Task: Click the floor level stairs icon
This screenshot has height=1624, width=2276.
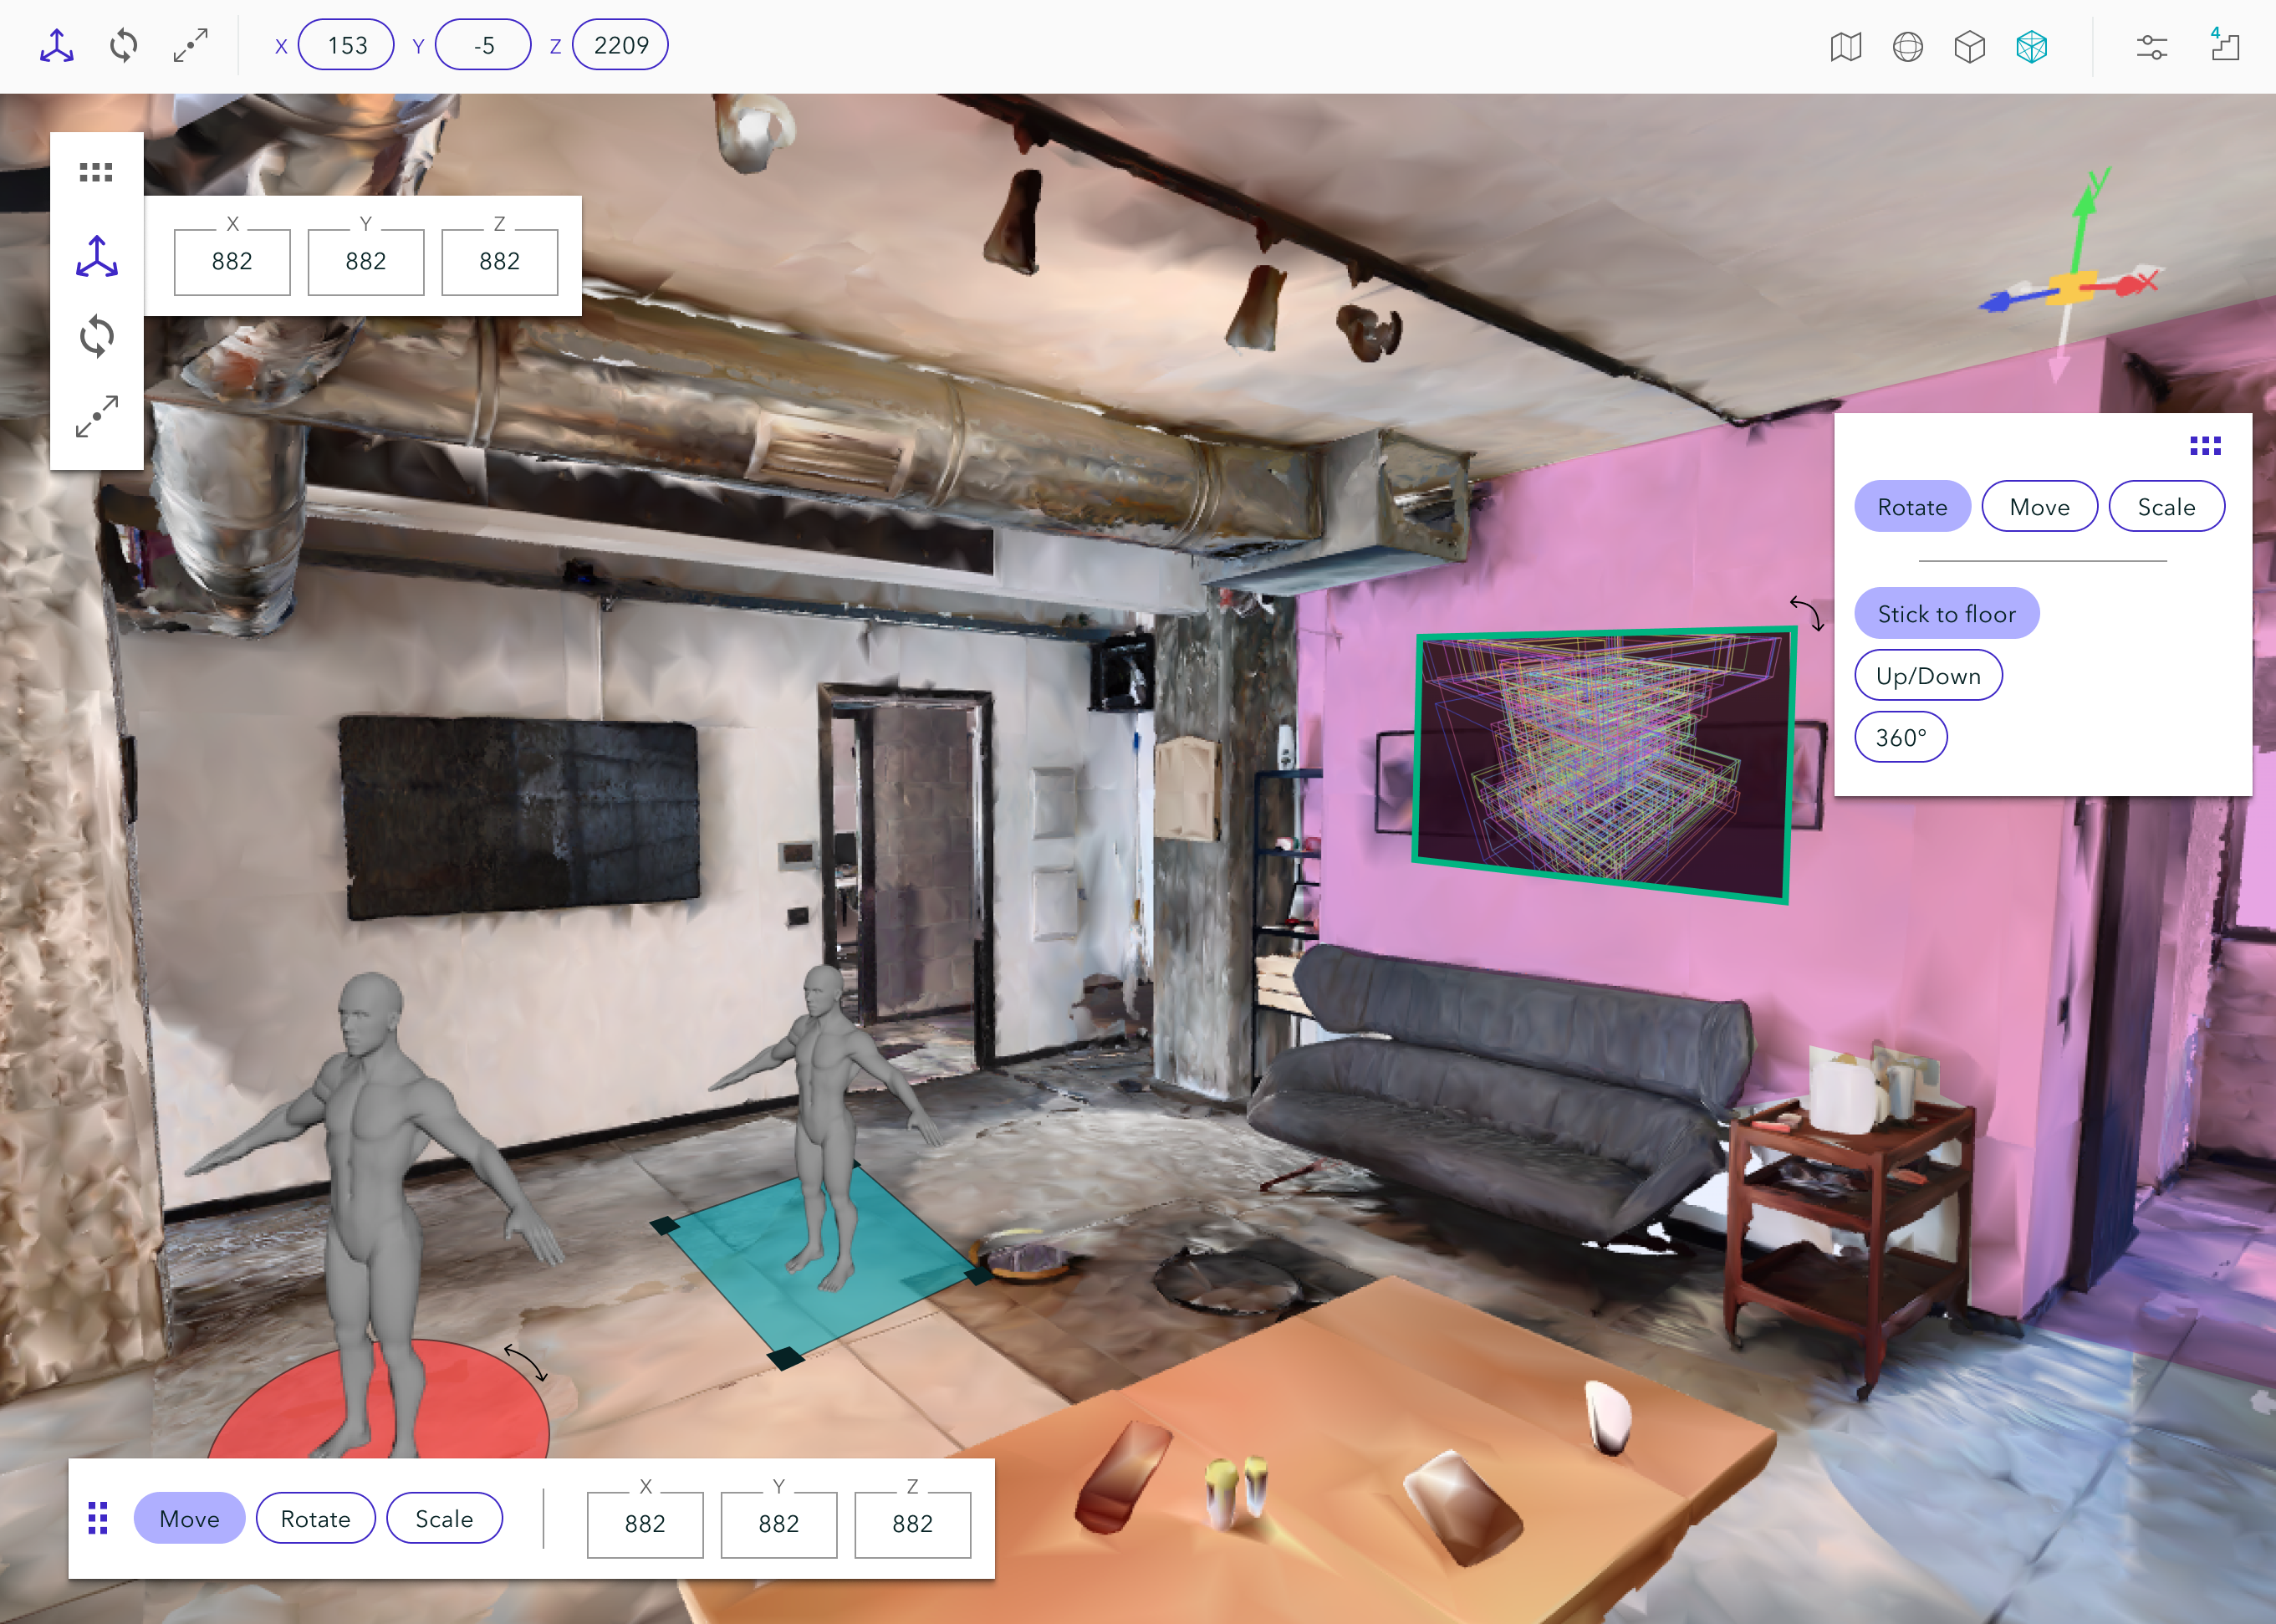Action: pyautogui.click(x=2224, y=45)
